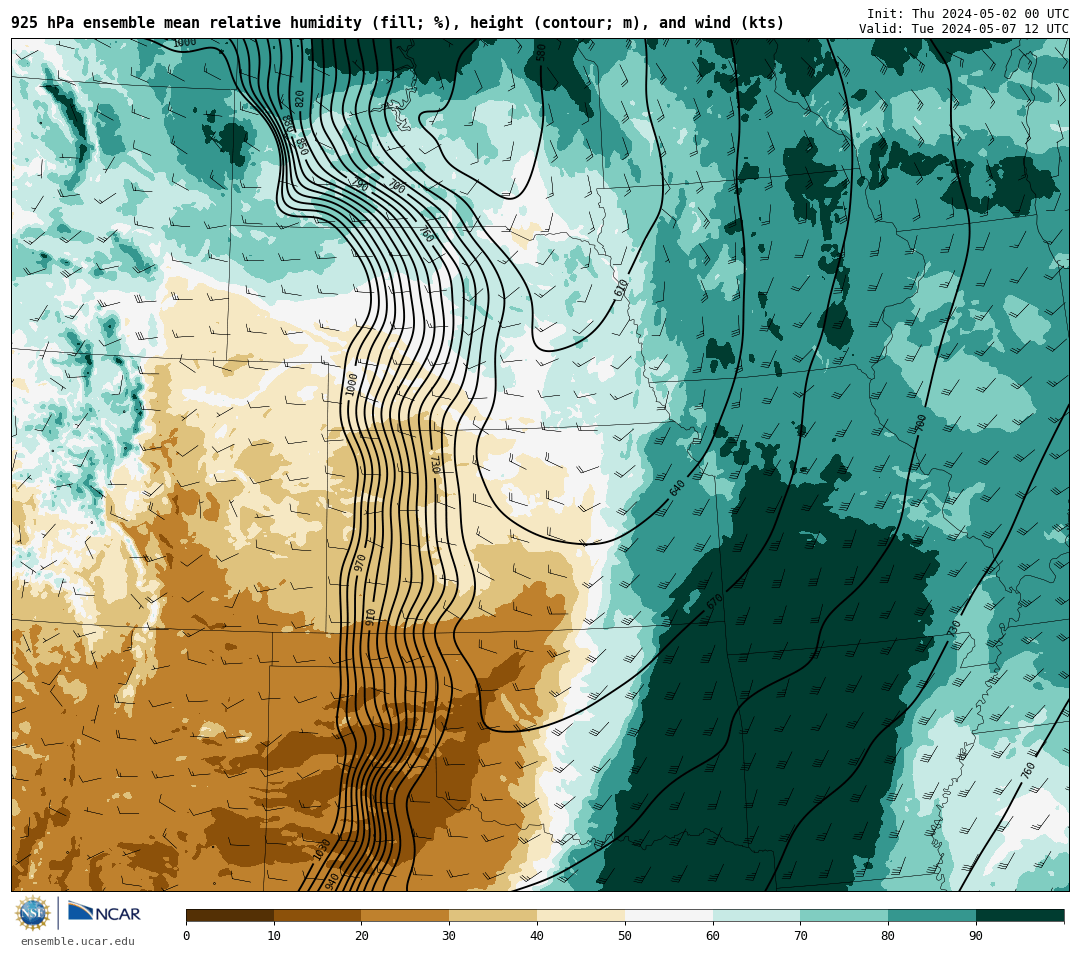The image size is (1080, 954).
Task: Pick the 20-30 orange-brown colorbar segment
Action: (x=405, y=915)
